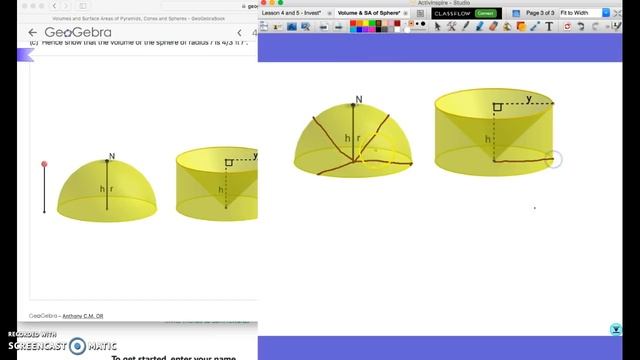Pick the orange color swatch

click(x=360, y=23)
